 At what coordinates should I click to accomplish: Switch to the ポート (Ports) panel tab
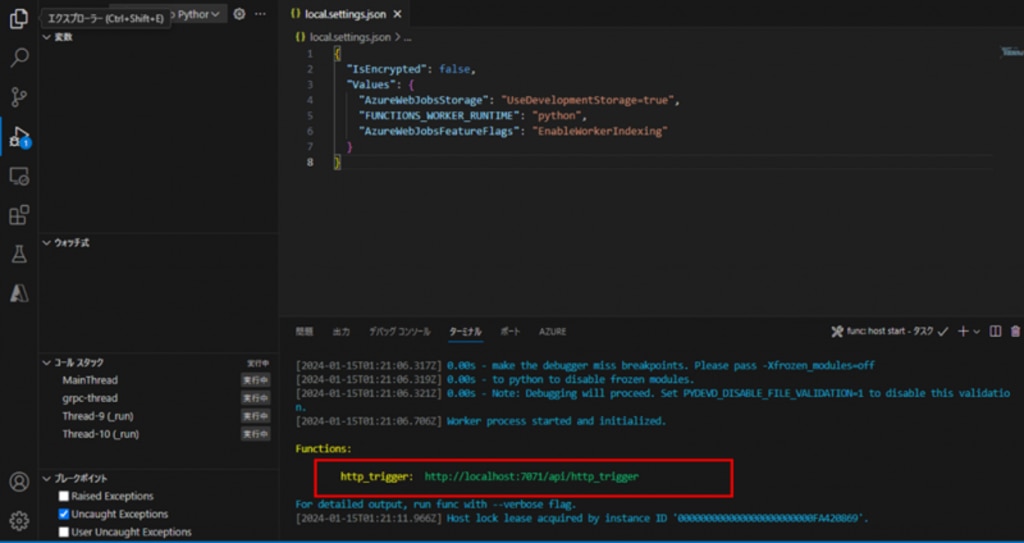coord(510,332)
